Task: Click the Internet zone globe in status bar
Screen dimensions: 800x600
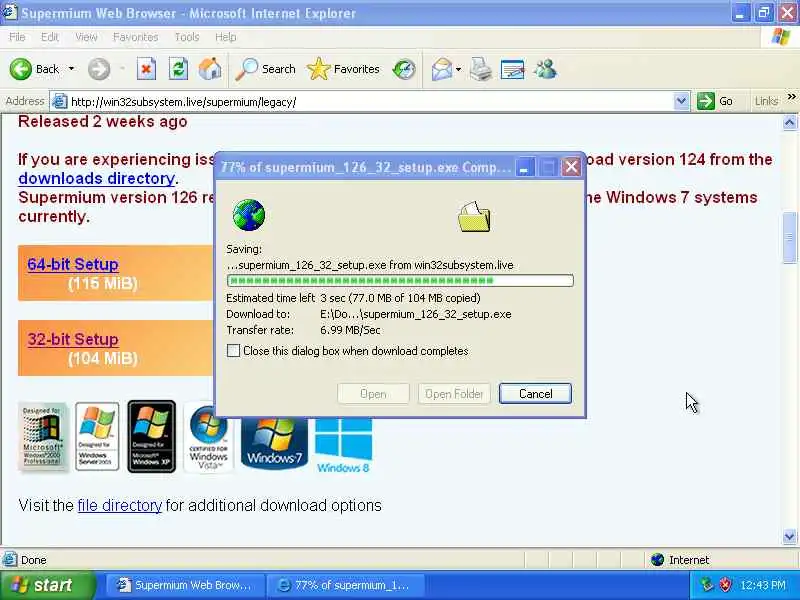Action: [657, 560]
